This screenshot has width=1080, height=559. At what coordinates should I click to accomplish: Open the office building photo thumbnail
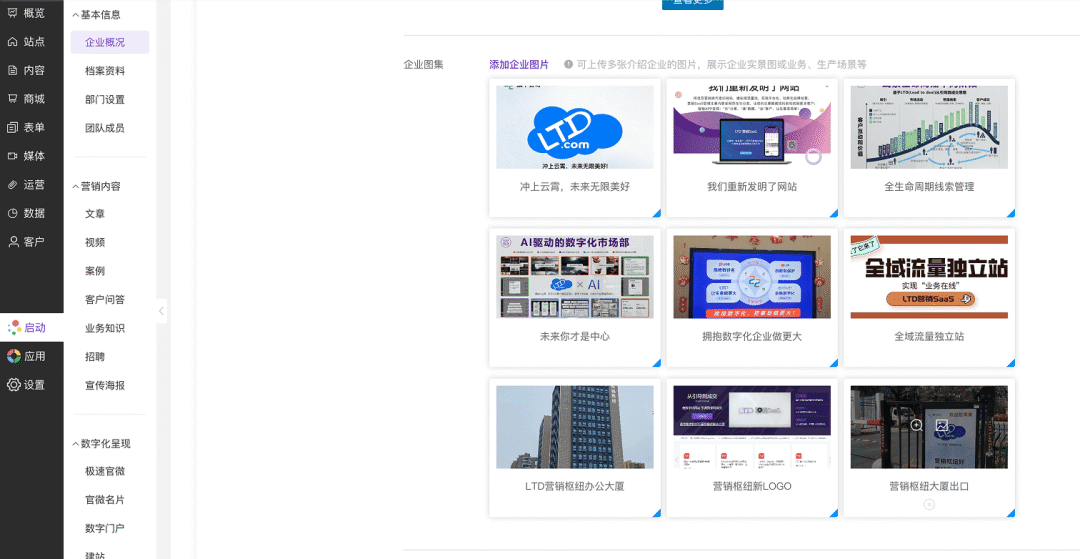[x=574, y=427]
